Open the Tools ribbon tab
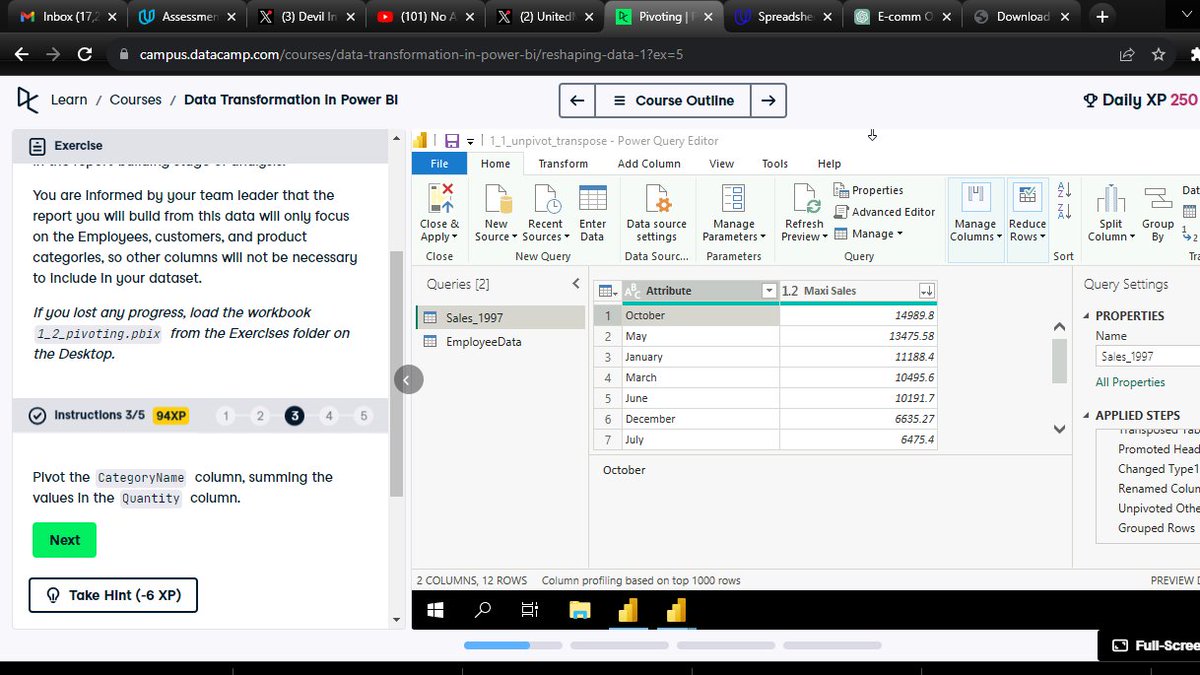This screenshot has width=1200, height=675. (x=775, y=164)
